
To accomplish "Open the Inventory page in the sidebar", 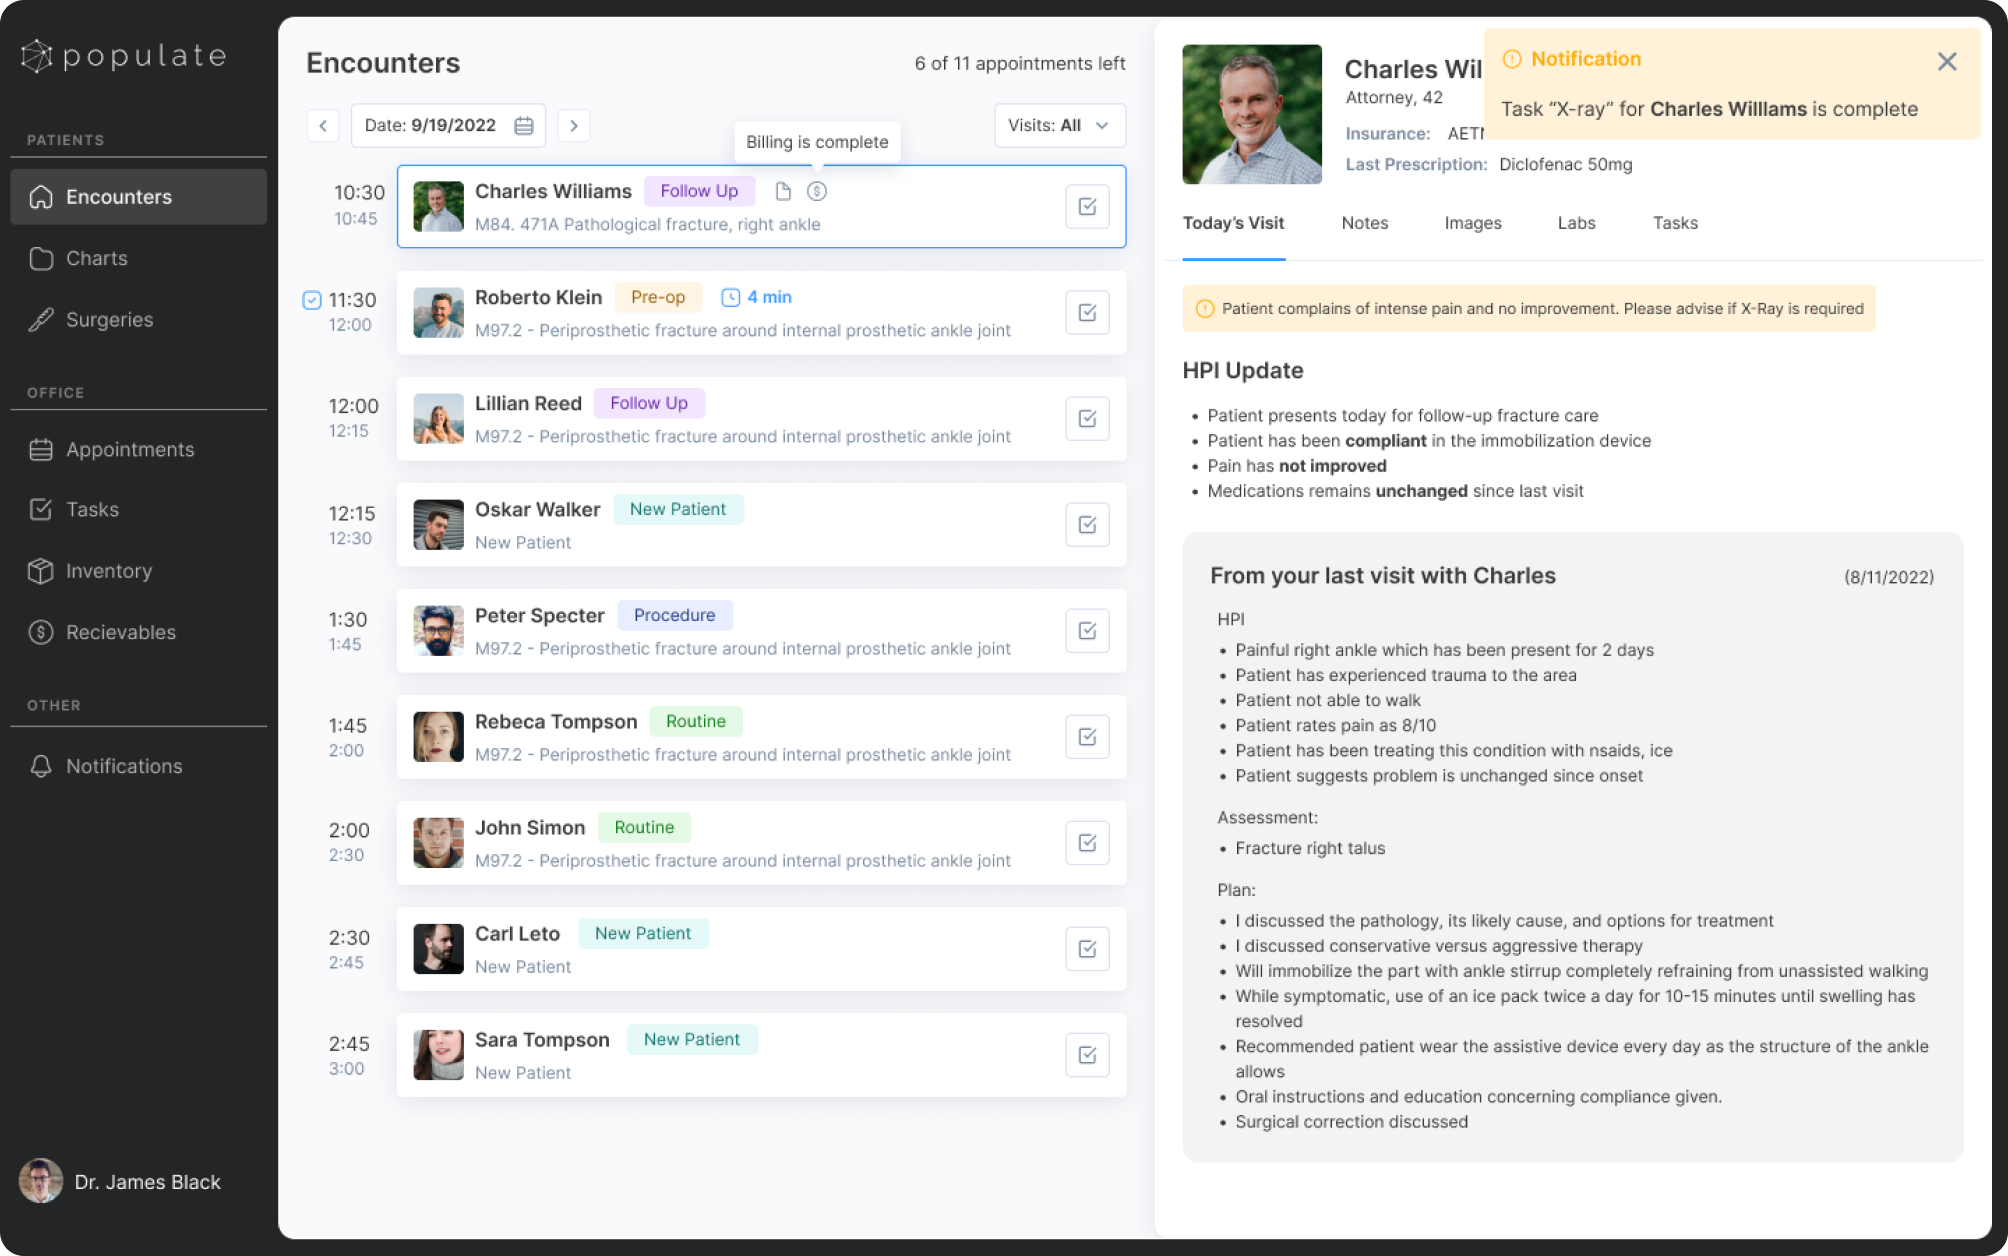I will (108, 571).
